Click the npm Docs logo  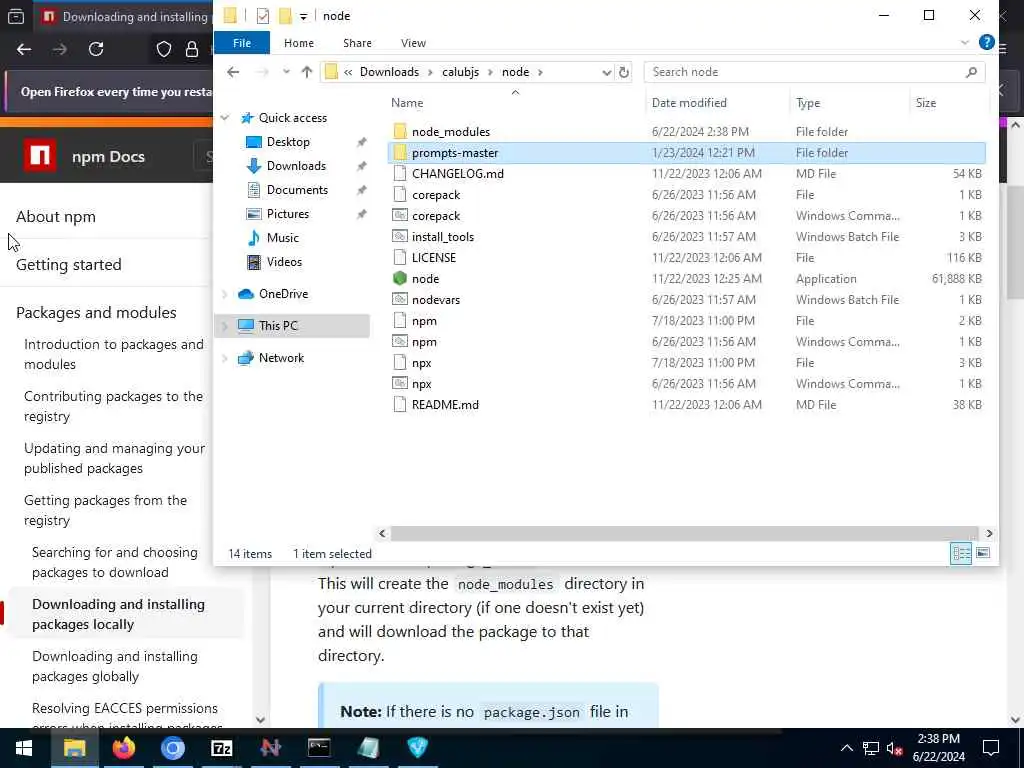pos(40,156)
